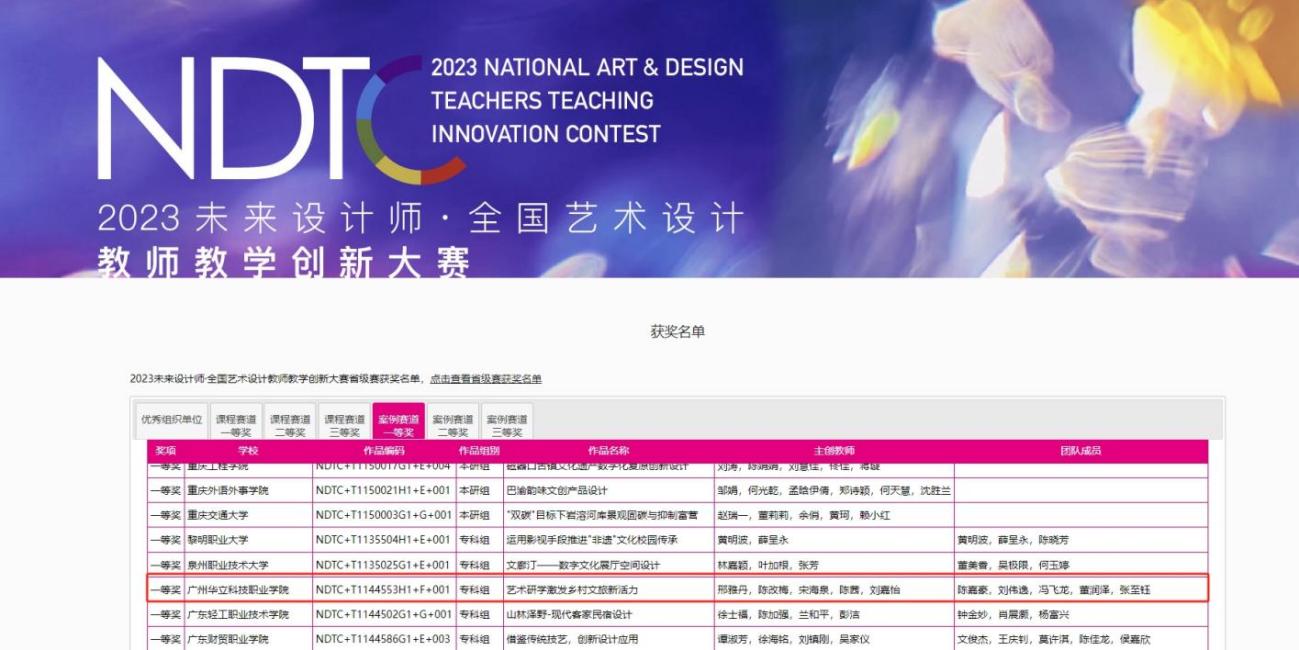The width and height of the screenshot is (1299, 650).
Task: Click the active 案例赛道 一等奖 tab
Action: [398, 425]
